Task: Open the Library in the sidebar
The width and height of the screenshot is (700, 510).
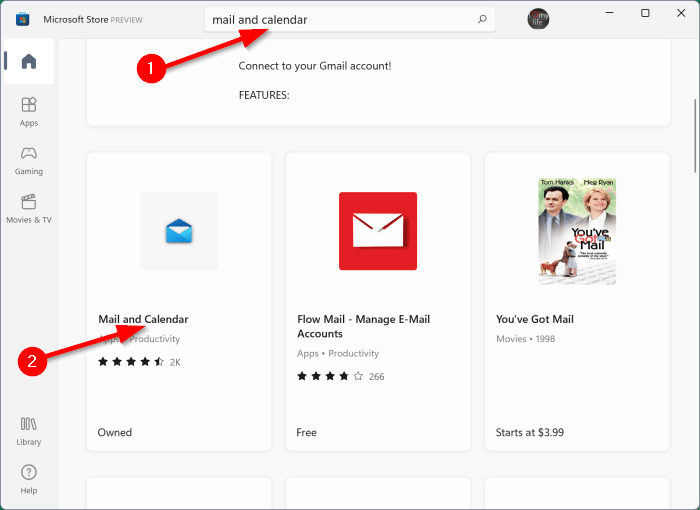Action: 29,431
